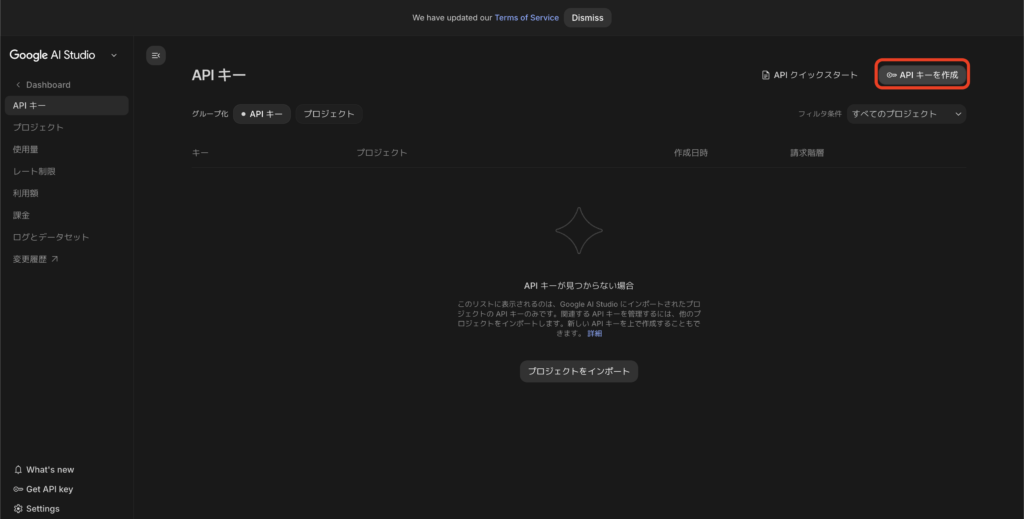Click the key icon in API キーを作成 button
1024x519 pixels.
(891, 75)
